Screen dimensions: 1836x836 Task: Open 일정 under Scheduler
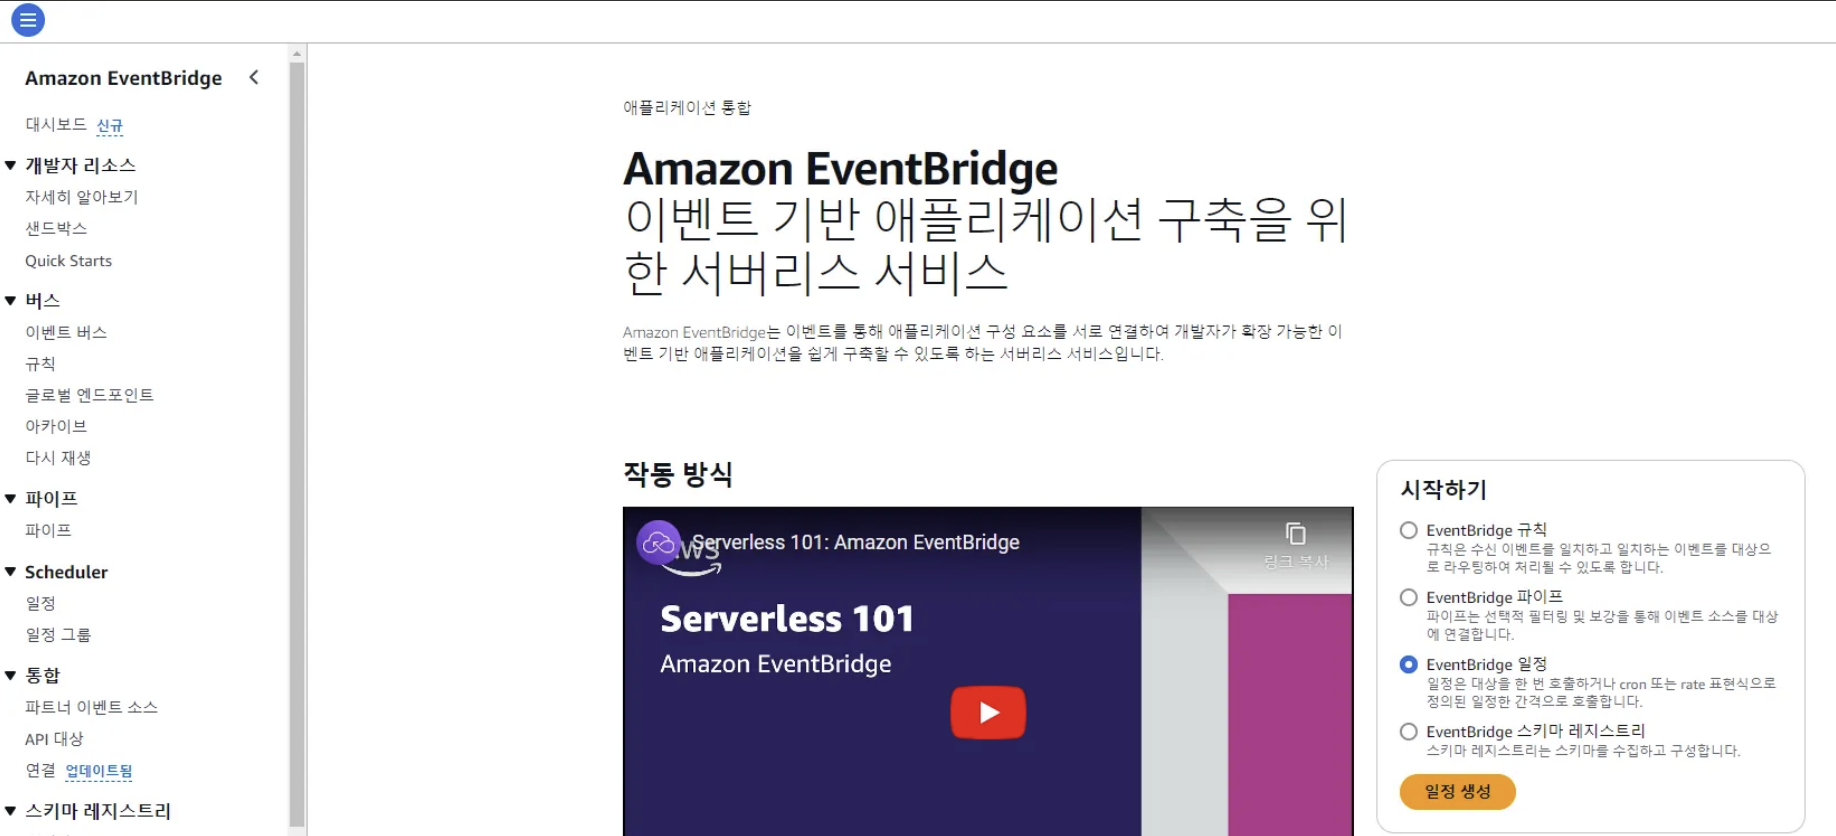[x=40, y=603]
